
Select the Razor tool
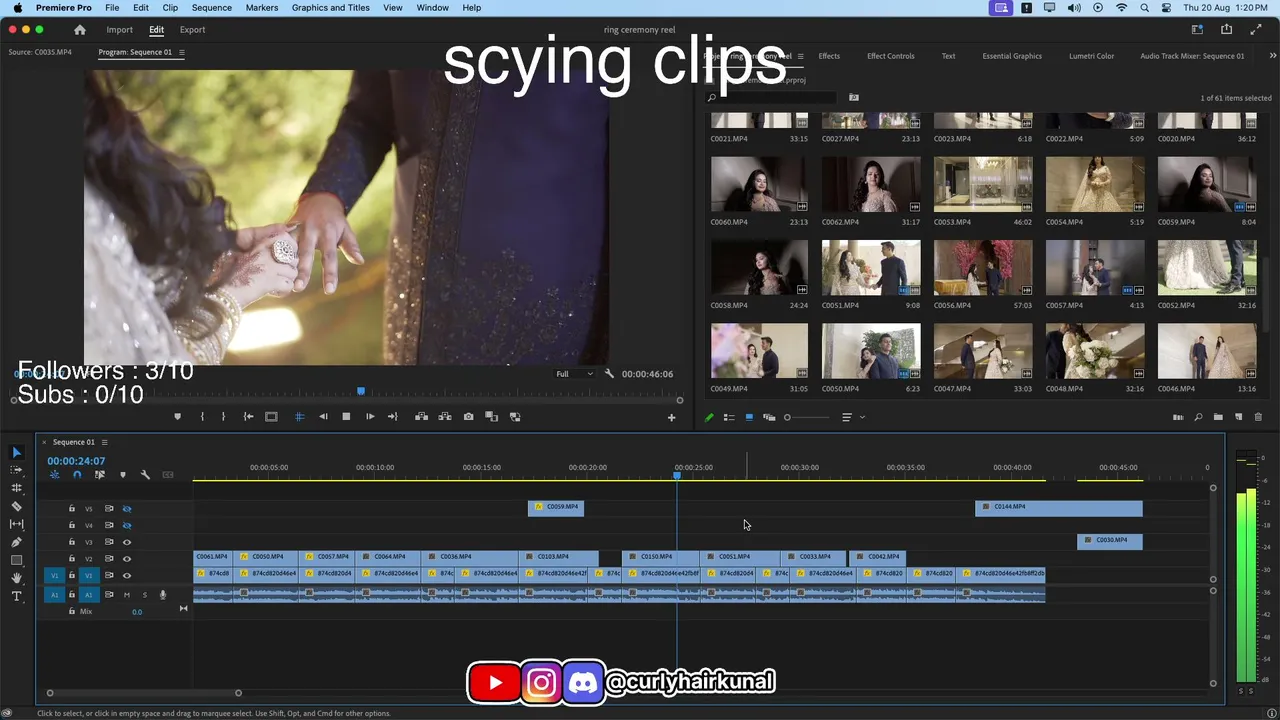[16, 506]
